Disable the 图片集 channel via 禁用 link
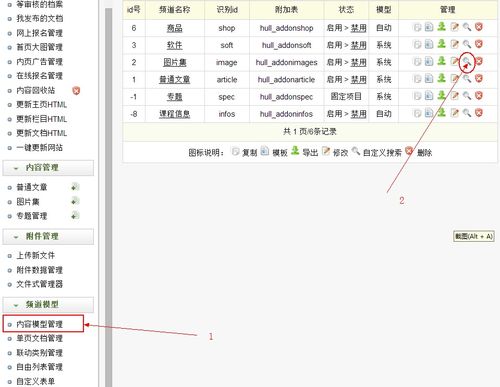This screenshot has height=387, width=500. point(359,62)
